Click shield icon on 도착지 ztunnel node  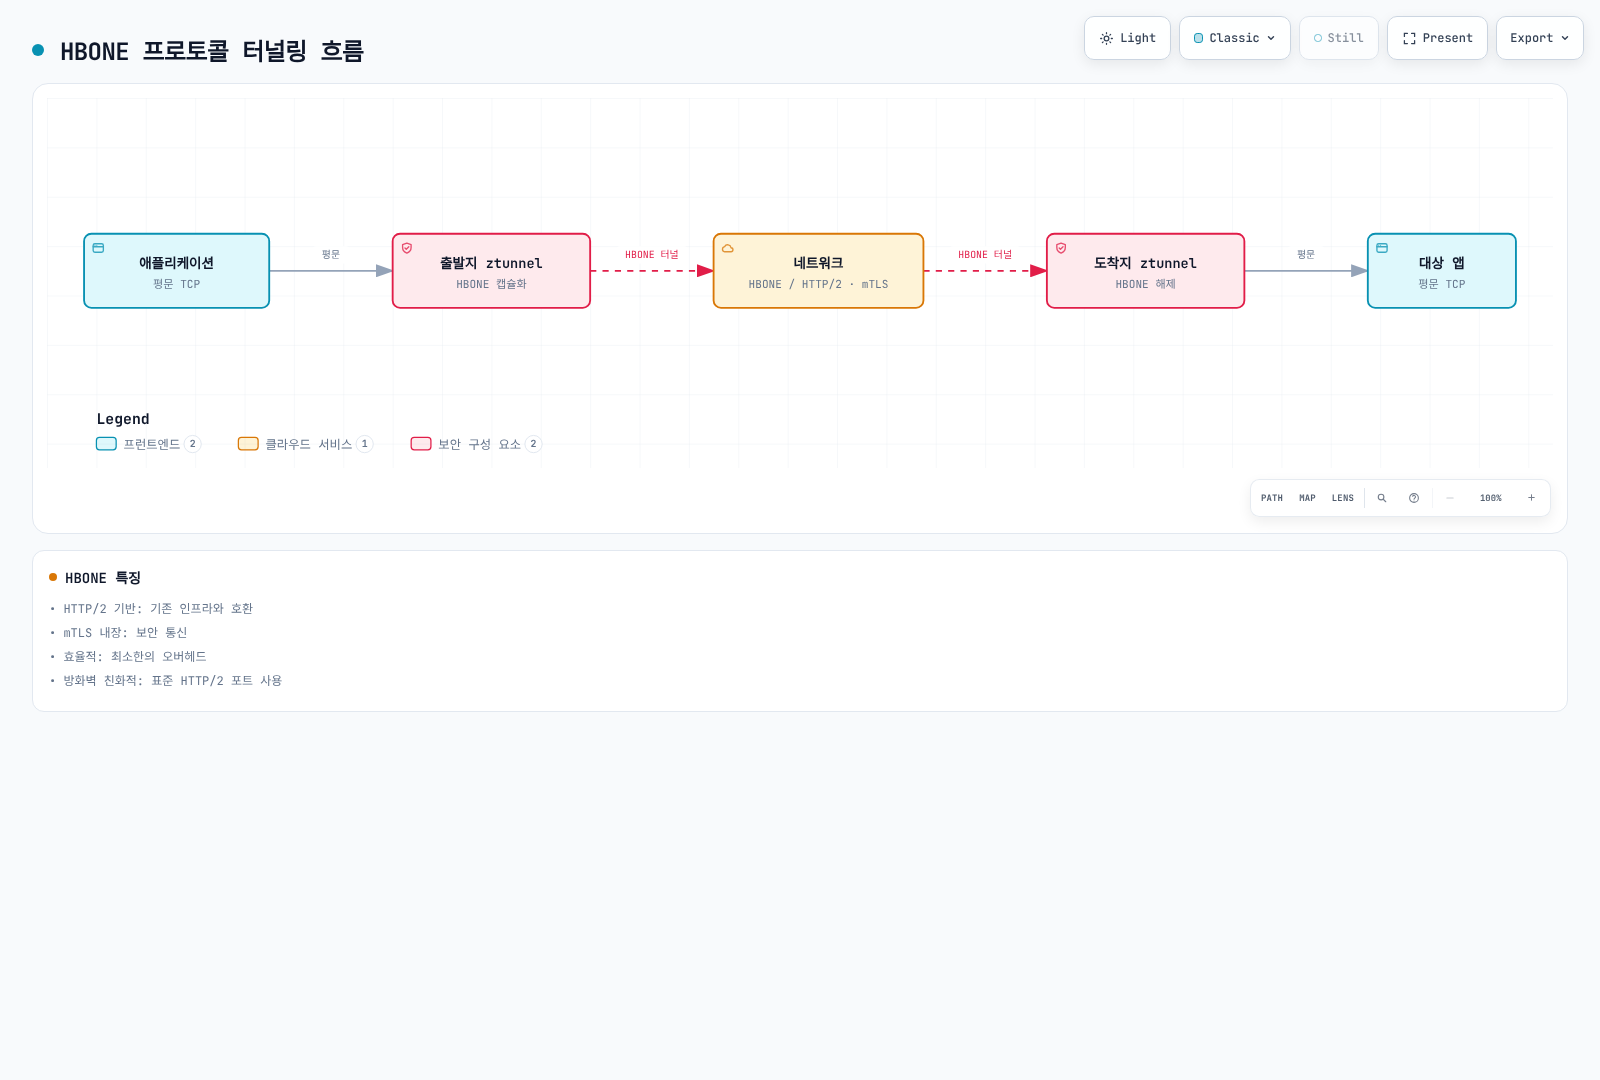coord(1061,248)
